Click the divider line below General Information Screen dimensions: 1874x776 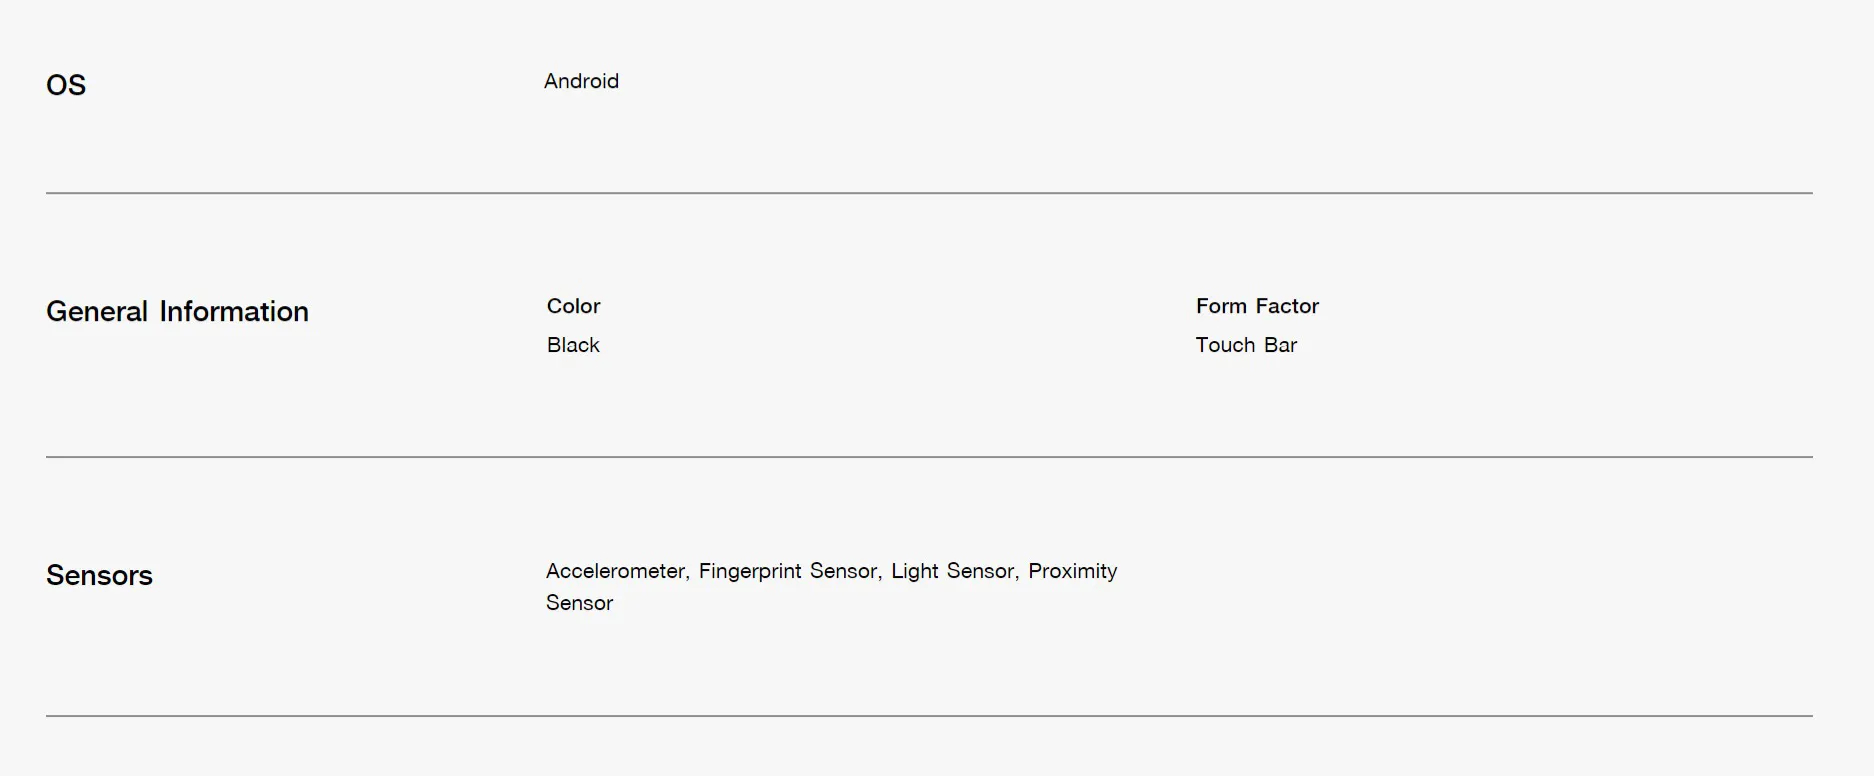coord(929,457)
